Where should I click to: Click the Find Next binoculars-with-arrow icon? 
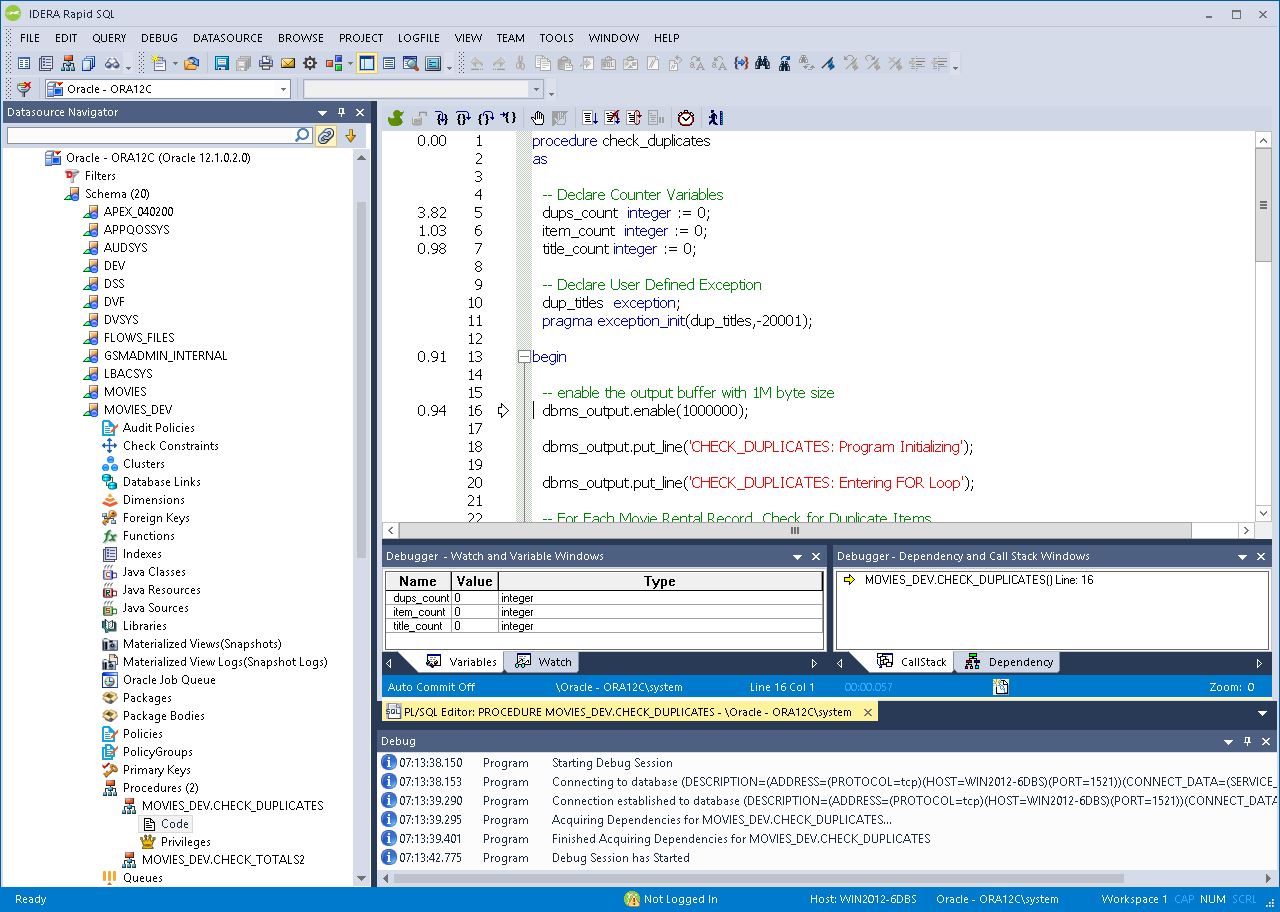click(784, 63)
